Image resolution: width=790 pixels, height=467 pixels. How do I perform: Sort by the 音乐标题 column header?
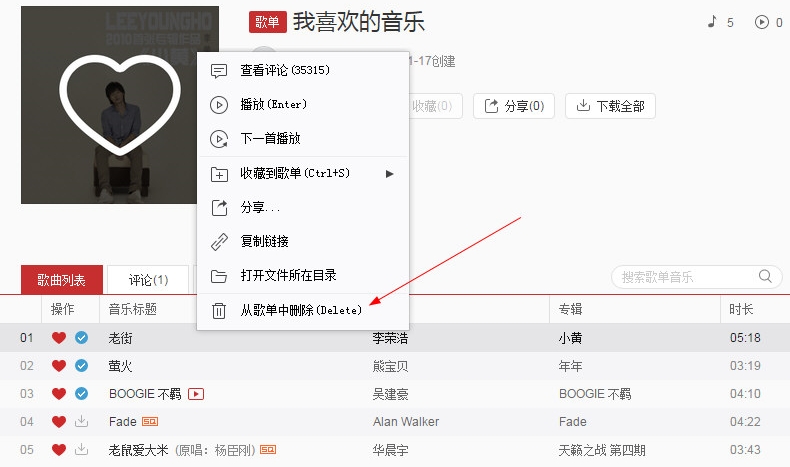click(x=133, y=309)
